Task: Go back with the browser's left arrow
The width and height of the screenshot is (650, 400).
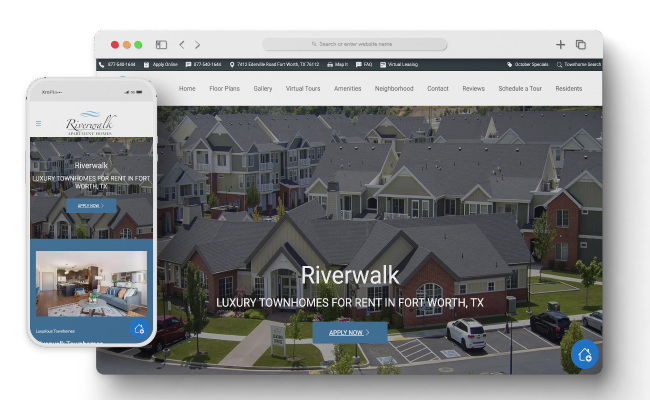Action: coord(181,45)
